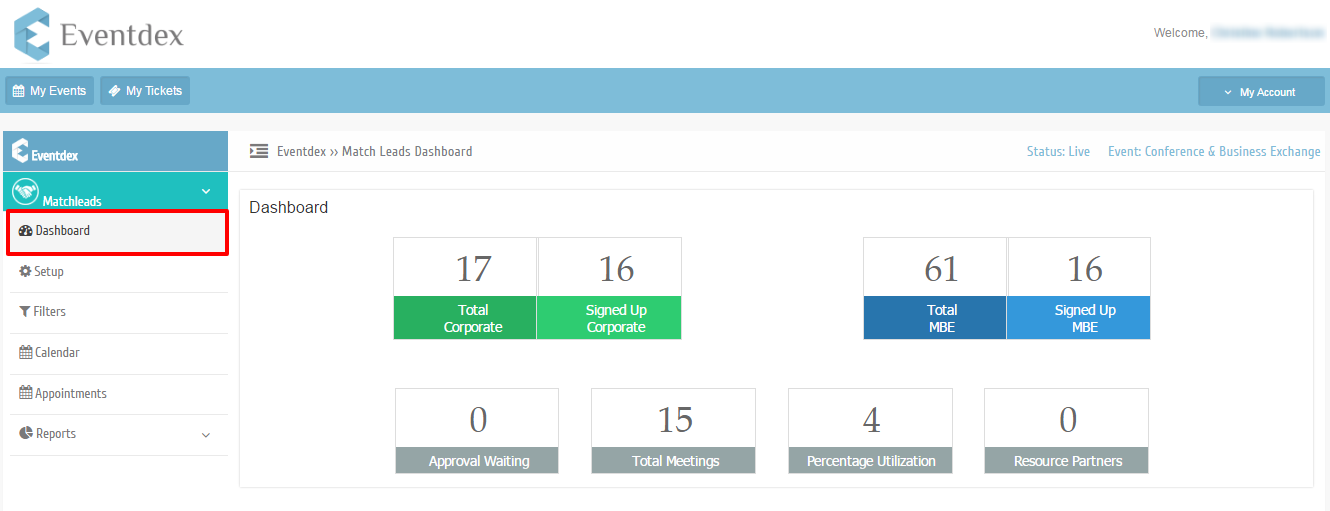Open Calendar in the sidebar
The height and width of the screenshot is (511, 1330).
point(119,353)
